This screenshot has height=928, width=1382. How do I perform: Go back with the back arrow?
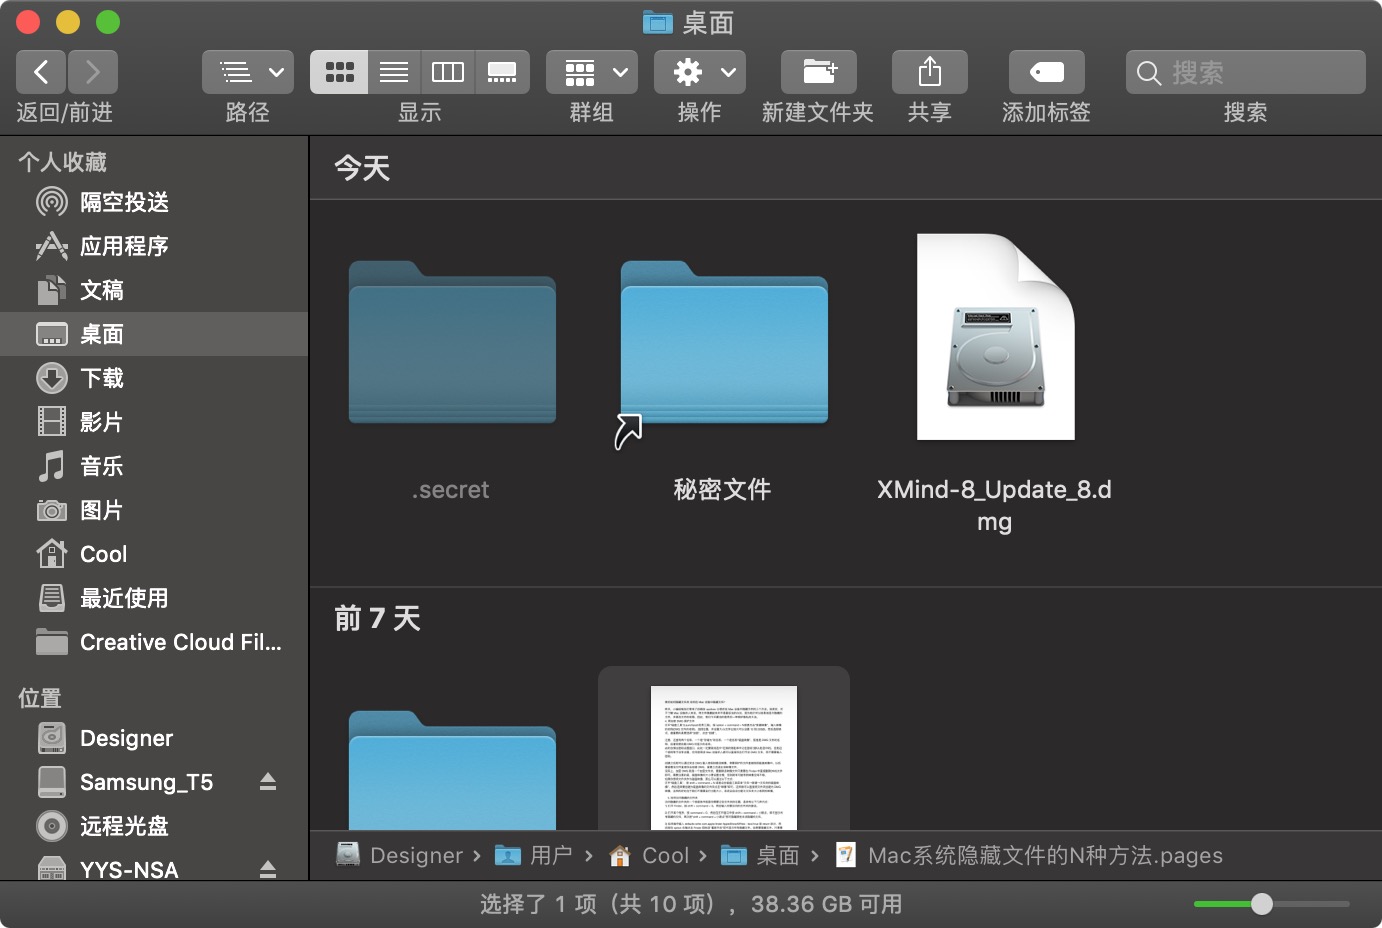point(41,72)
